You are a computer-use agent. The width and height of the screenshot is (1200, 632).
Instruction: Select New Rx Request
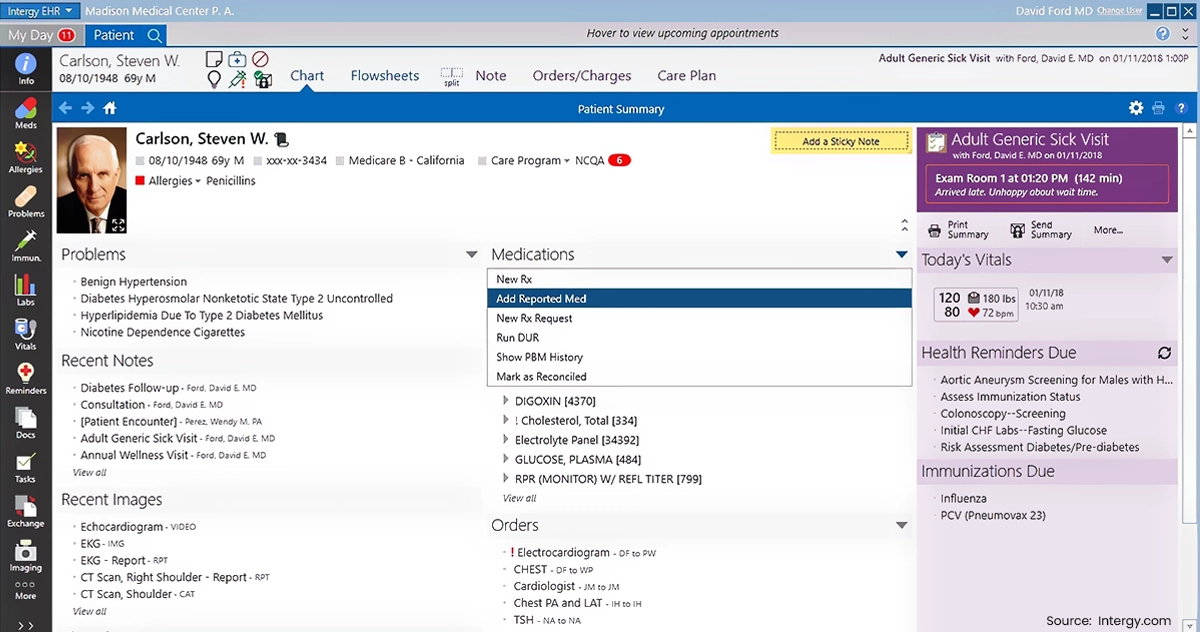pos(700,318)
